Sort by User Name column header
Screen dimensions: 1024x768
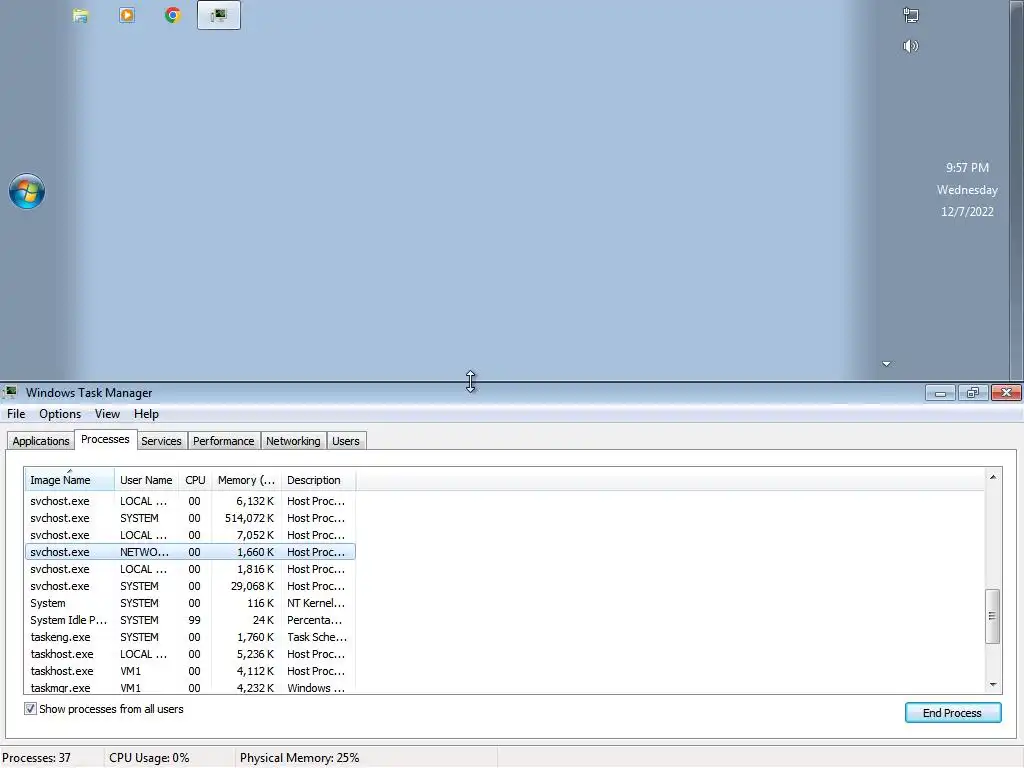(146, 480)
